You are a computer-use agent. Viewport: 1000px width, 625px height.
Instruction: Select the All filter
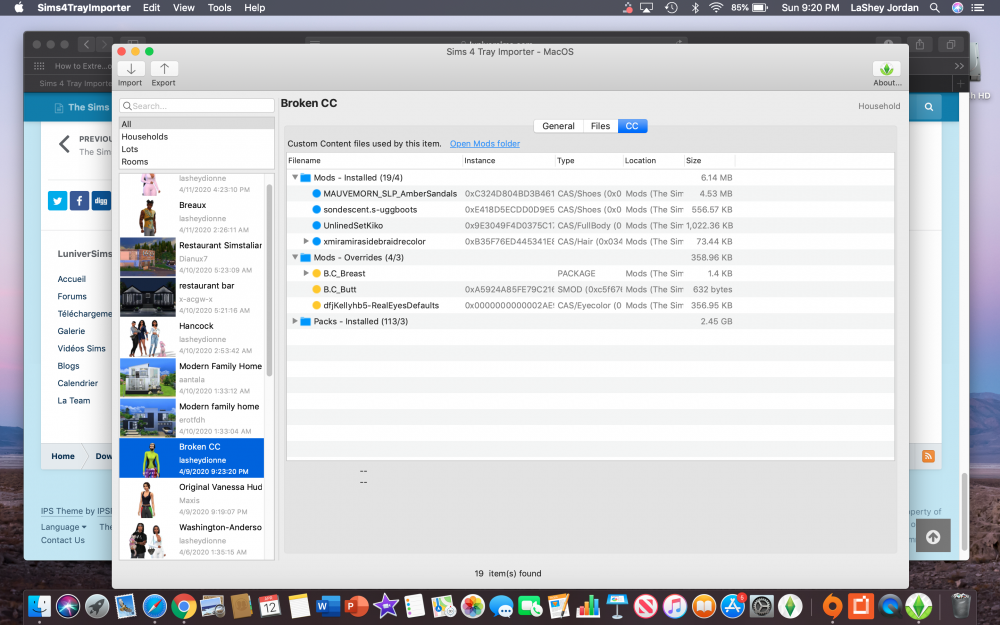(x=196, y=124)
